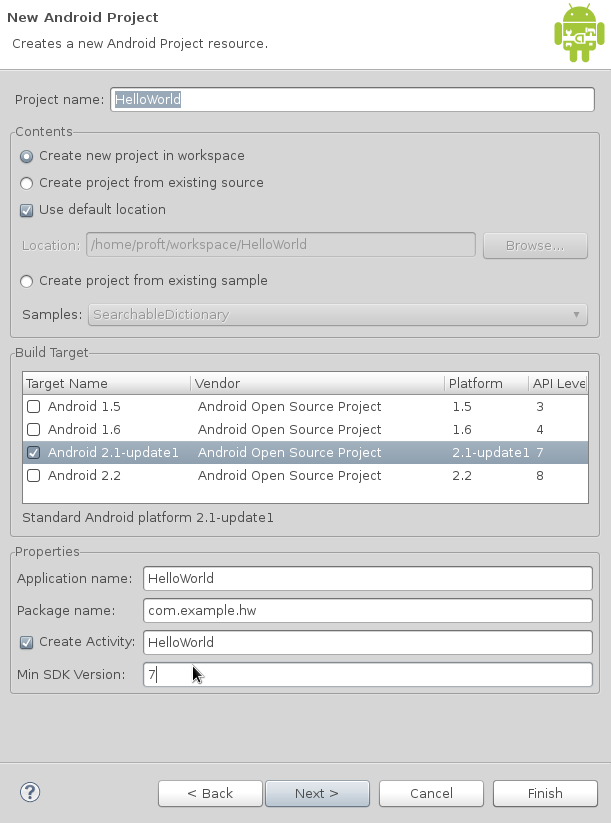
Task: Toggle the Create Activity checkbox
Action: tap(26, 642)
